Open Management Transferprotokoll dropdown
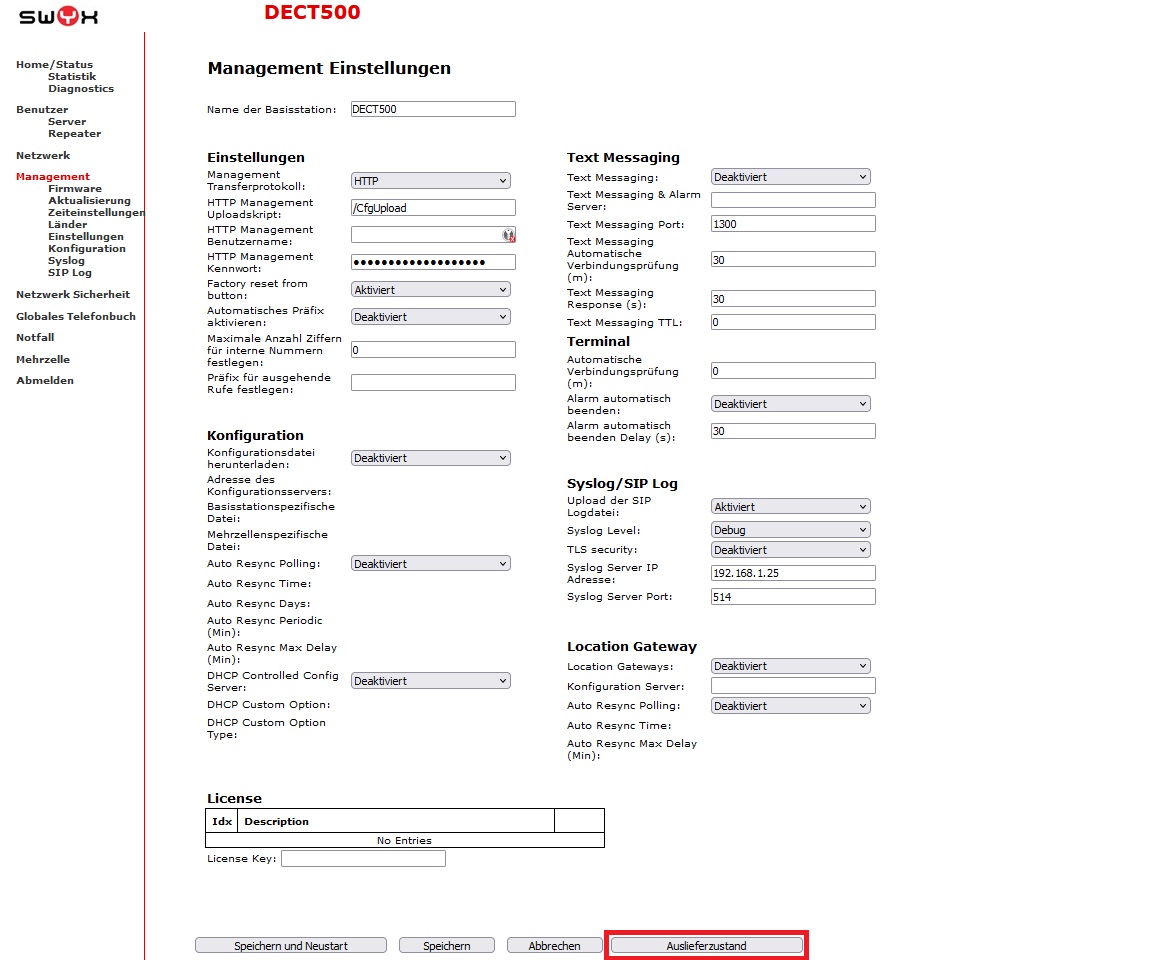This screenshot has height=960, width=1162. 430,181
